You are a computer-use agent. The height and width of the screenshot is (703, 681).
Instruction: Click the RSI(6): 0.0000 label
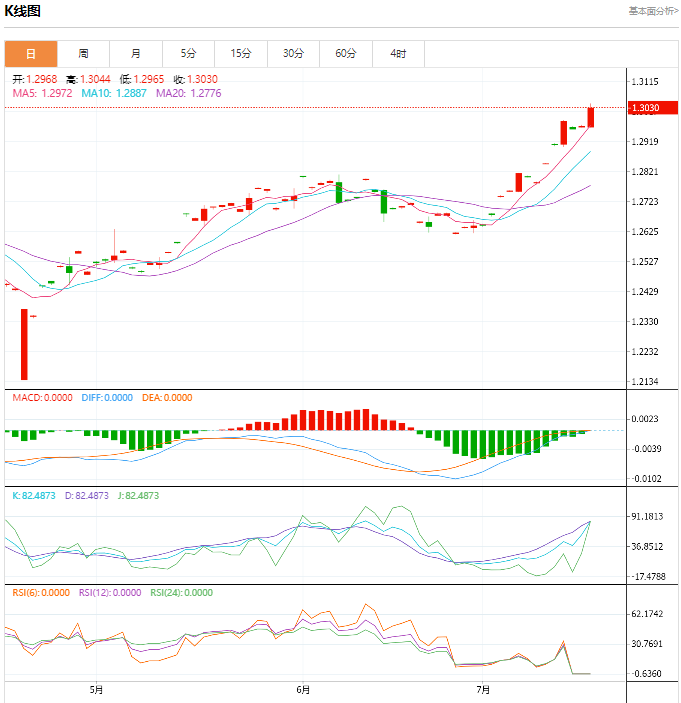[41, 593]
